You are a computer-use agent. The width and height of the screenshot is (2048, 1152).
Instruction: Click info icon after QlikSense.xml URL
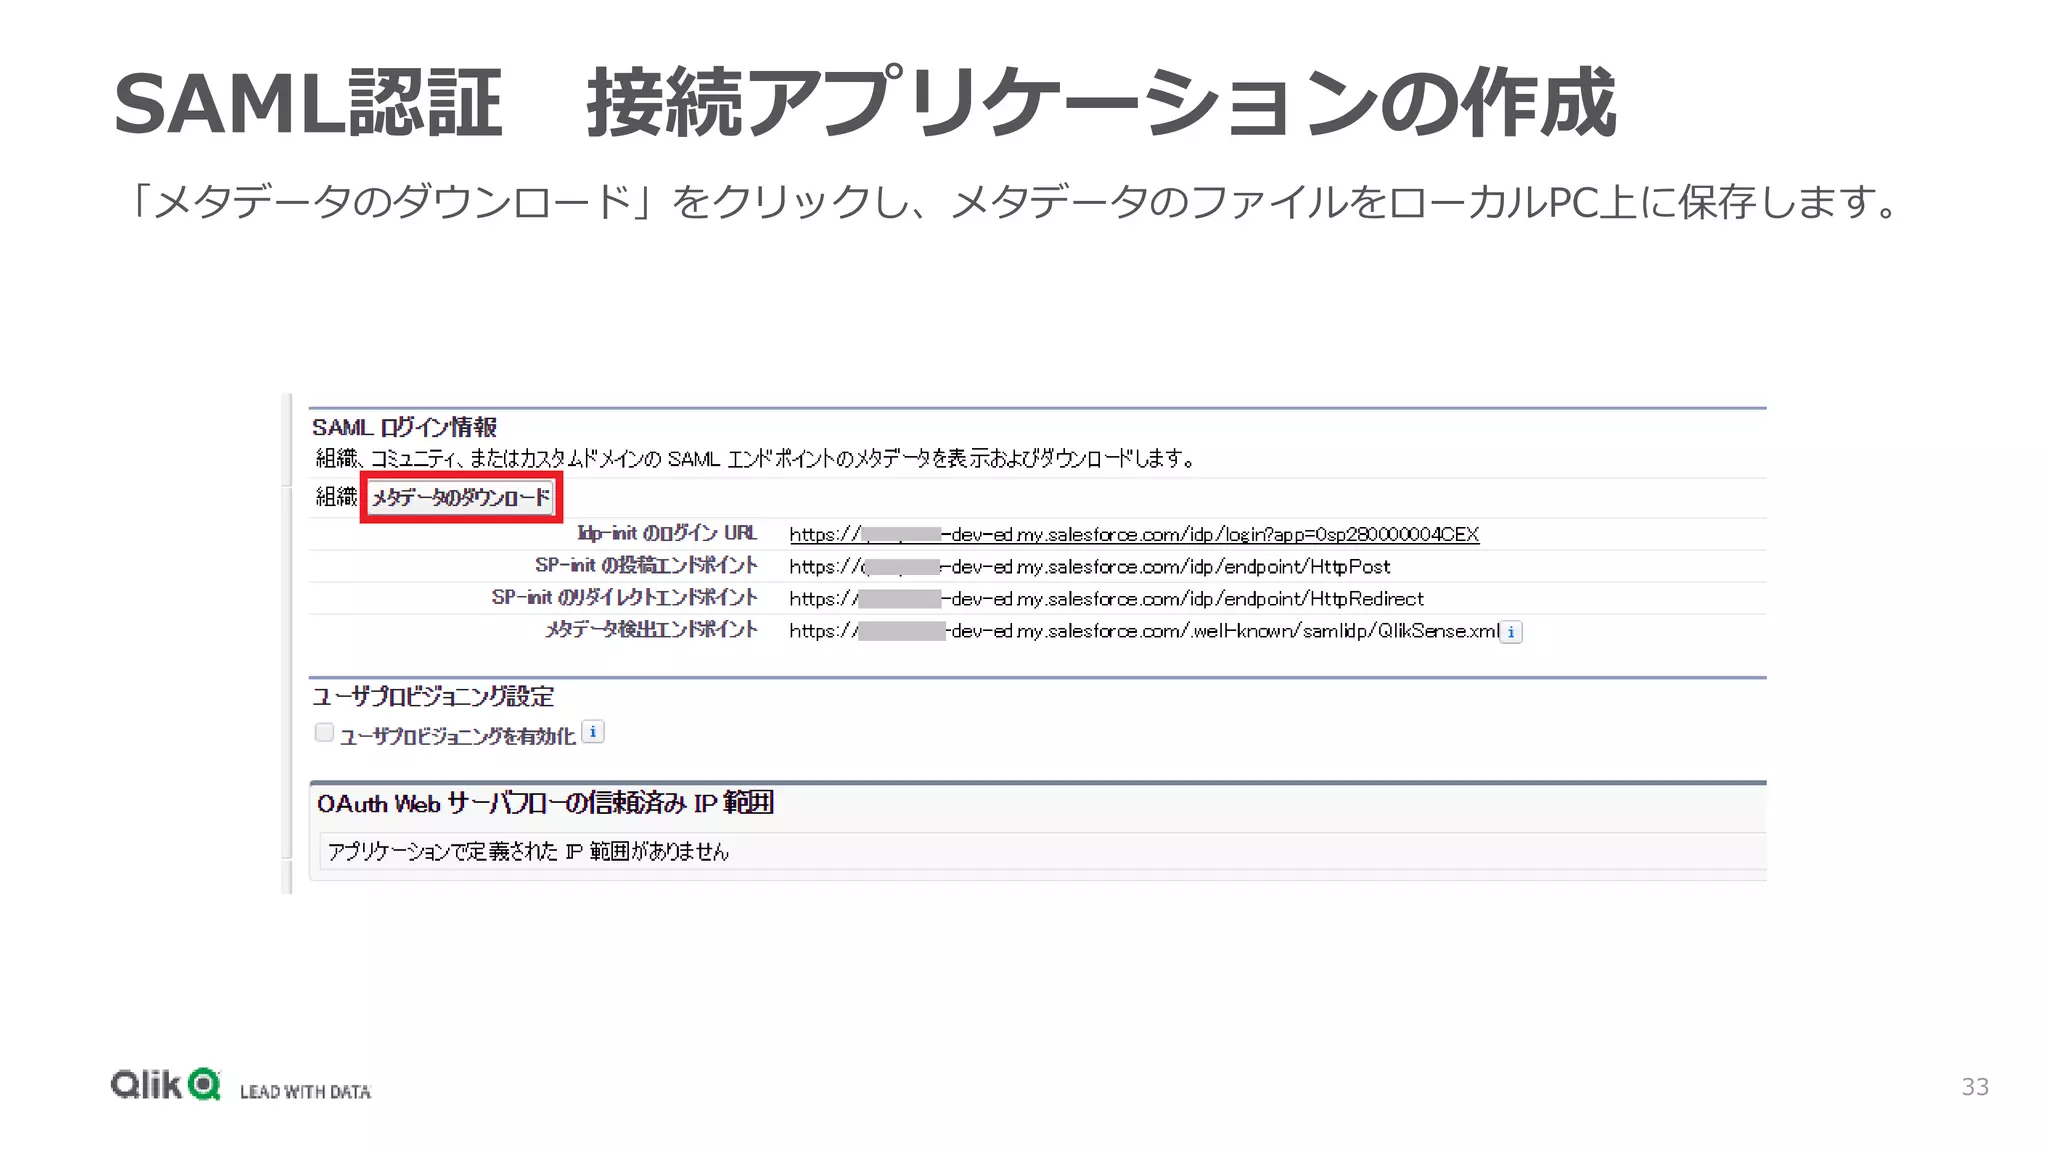[x=1511, y=632]
